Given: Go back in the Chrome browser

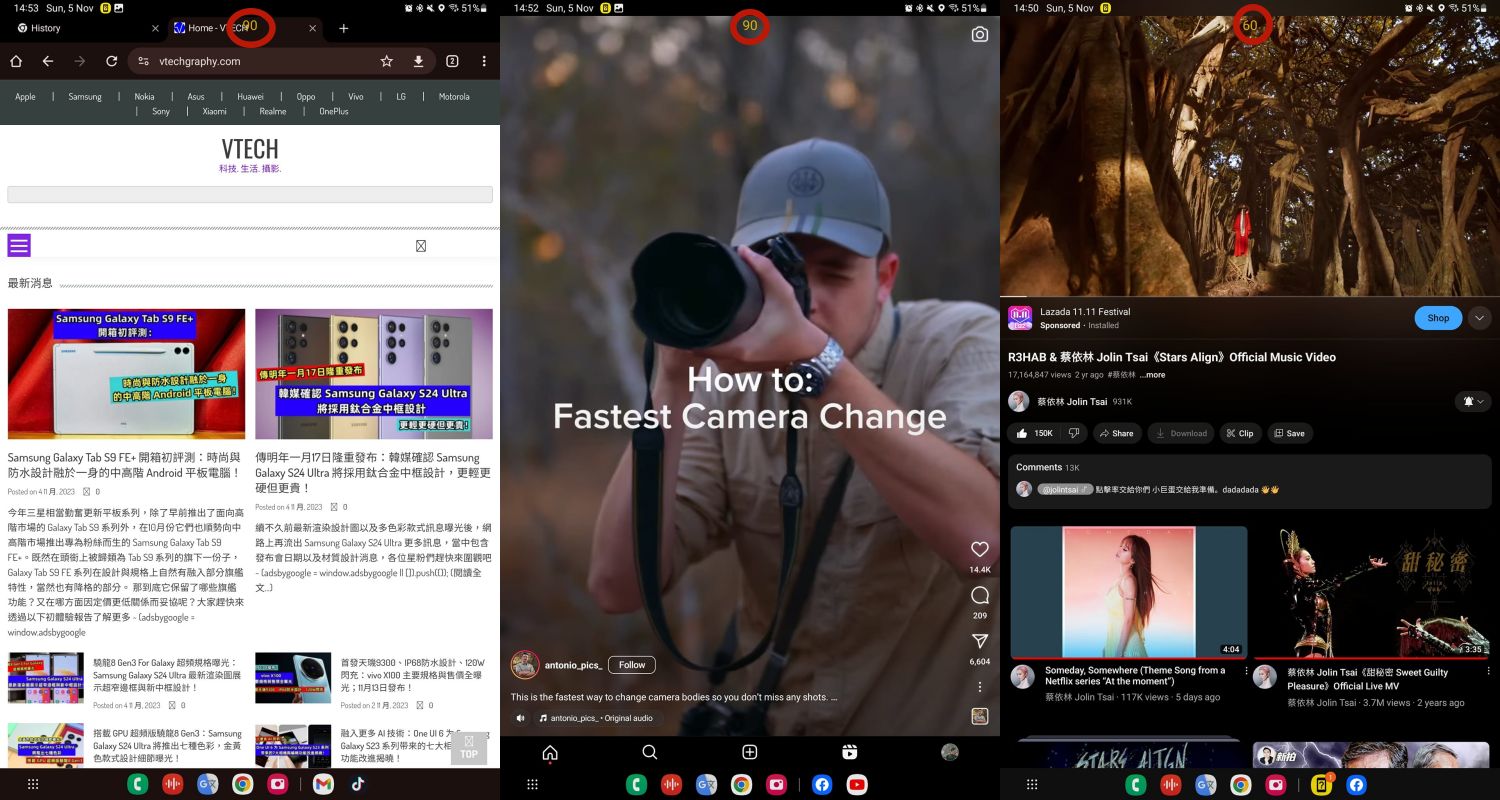Looking at the screenshot, I should (48, 61).
